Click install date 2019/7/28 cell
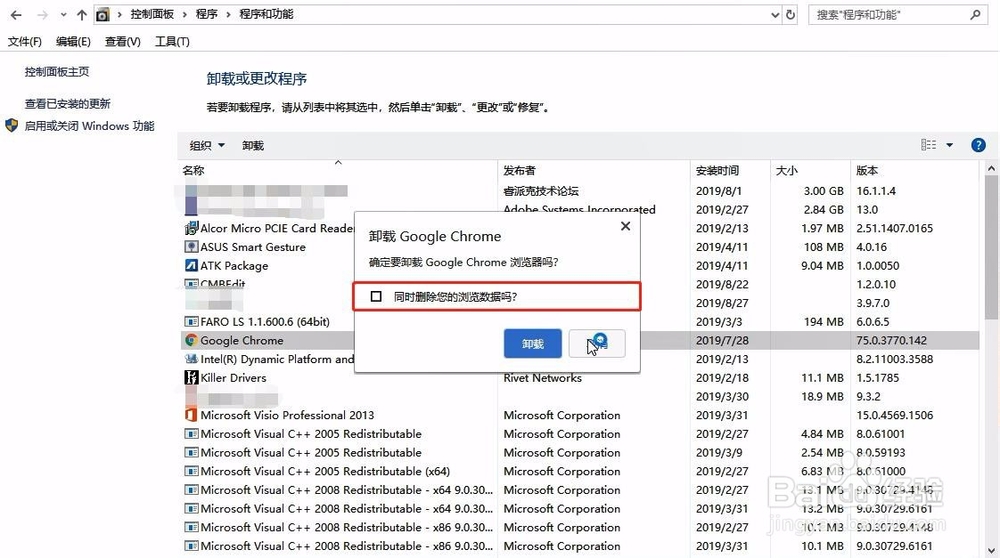The image size is (1000, 558). [x=722, y=341]
